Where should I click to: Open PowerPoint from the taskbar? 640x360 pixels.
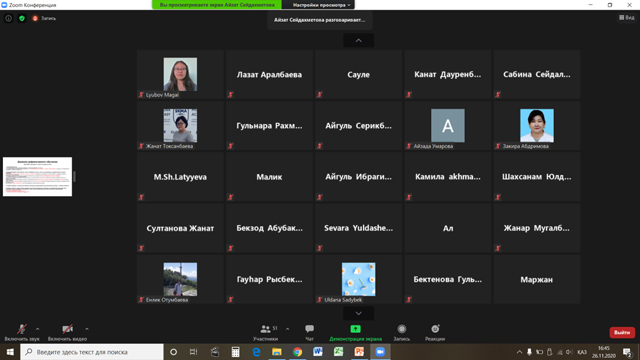pyautogui.click(x=359, y=352)
